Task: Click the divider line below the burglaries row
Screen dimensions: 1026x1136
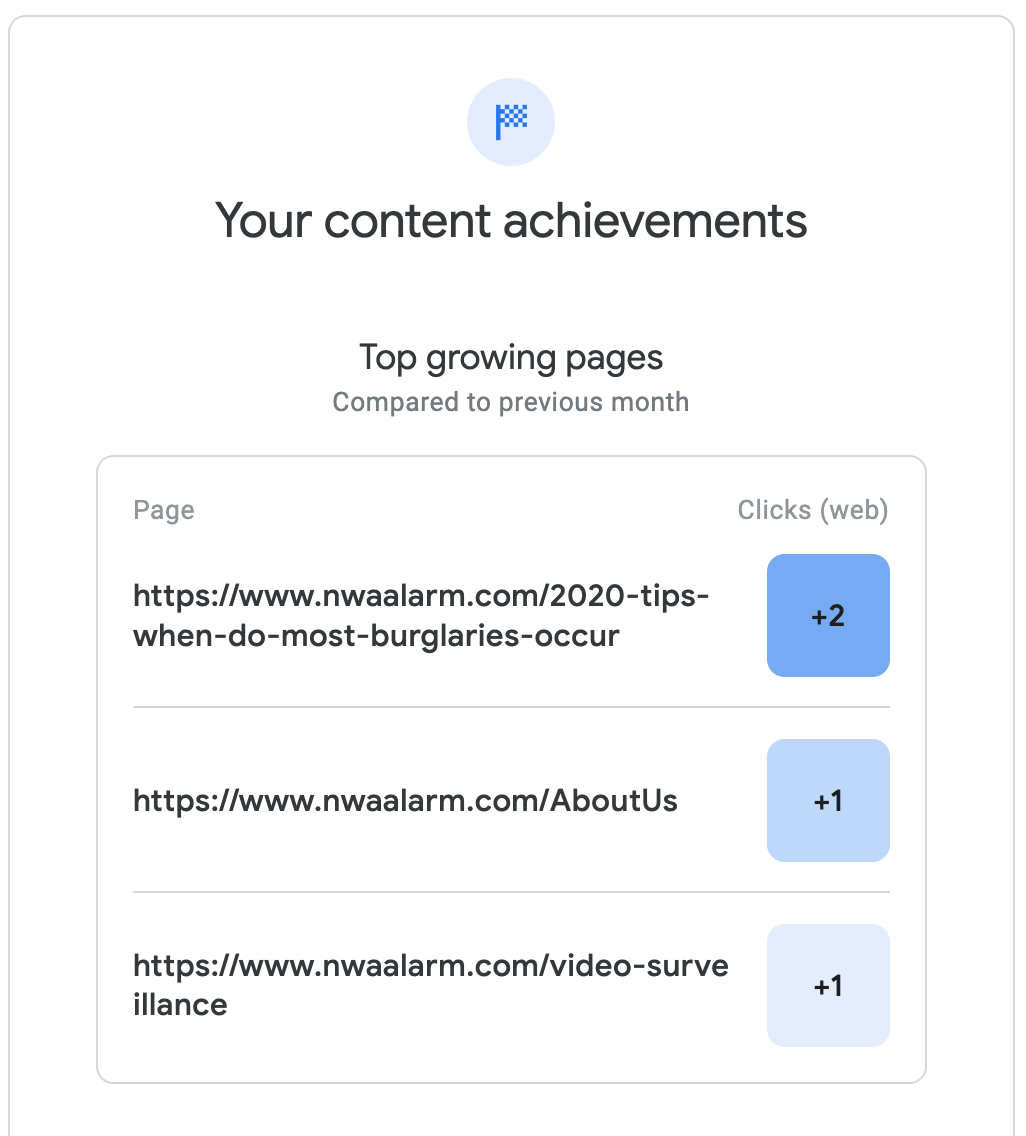Action: [450, 707]
